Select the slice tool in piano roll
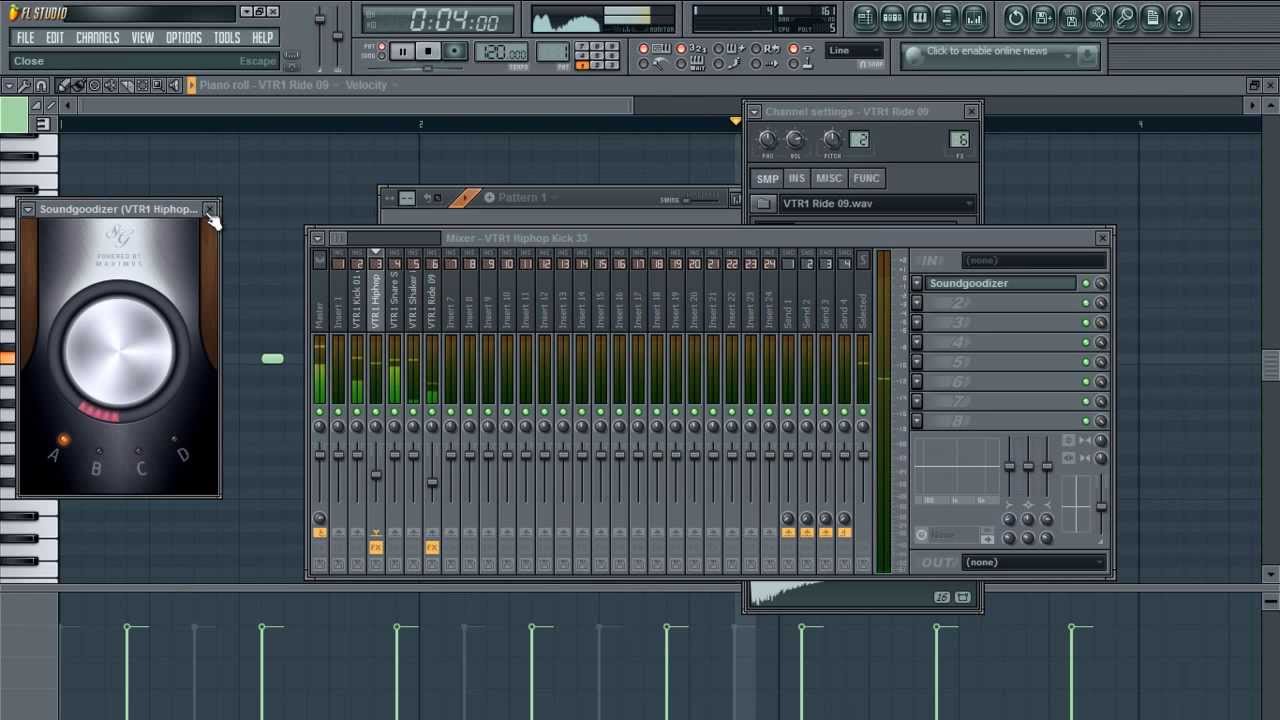 (126, 85)
